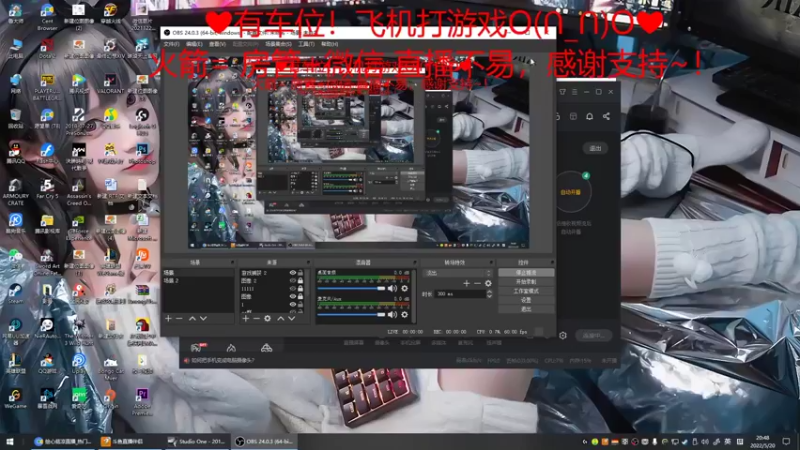800x450 pixels.
Task: Pop out the Audio Mixer dock panel
Action: tap(414, 262)
